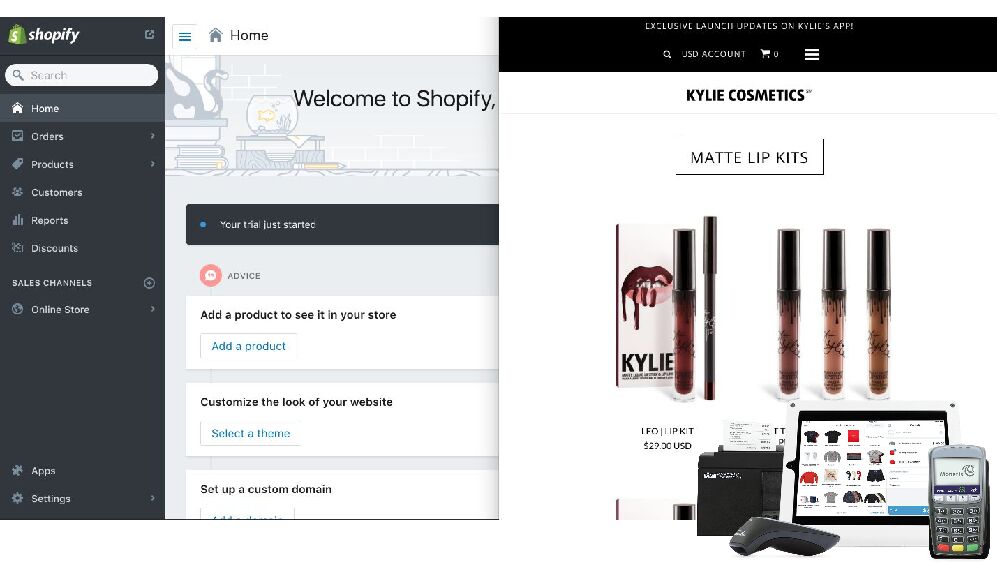1000x563 pixels.
Task: Click Add a product button
Action: [249, 346]
